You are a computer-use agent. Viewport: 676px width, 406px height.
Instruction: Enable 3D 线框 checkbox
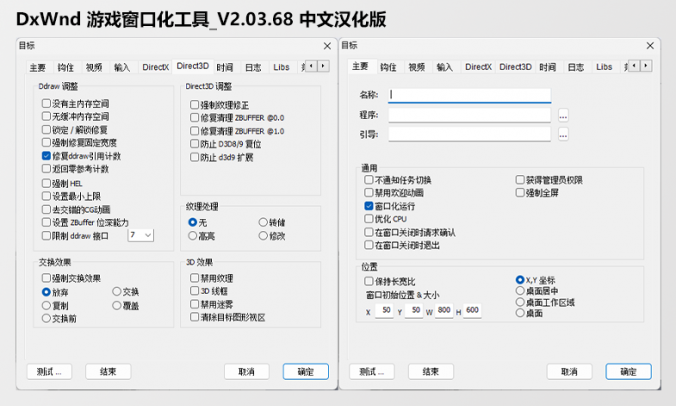coord(194,291)
